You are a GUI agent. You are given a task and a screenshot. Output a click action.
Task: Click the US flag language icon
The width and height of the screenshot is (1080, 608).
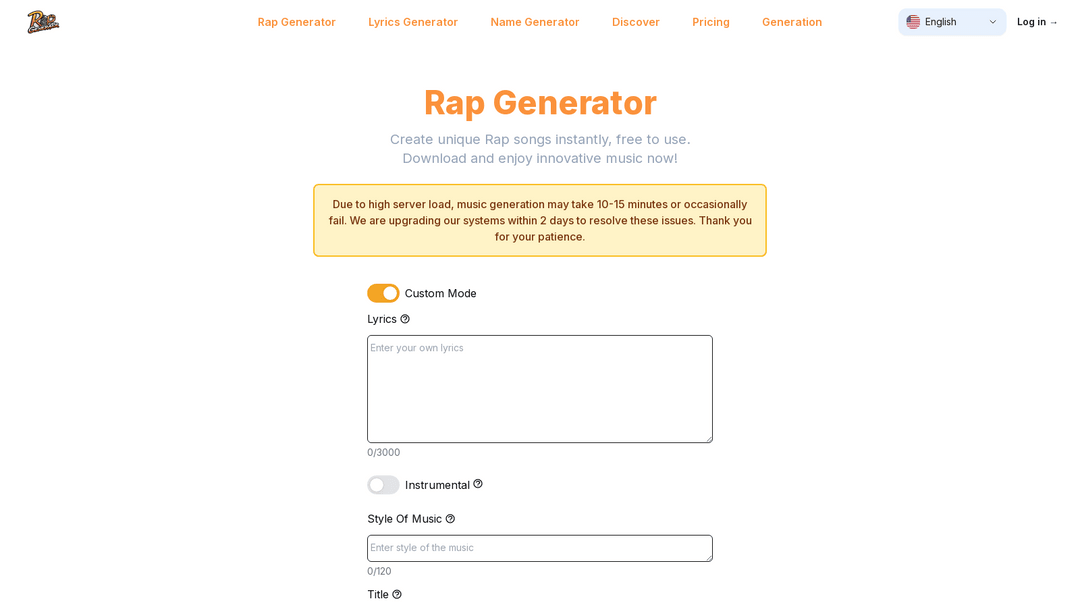(913, 22)
